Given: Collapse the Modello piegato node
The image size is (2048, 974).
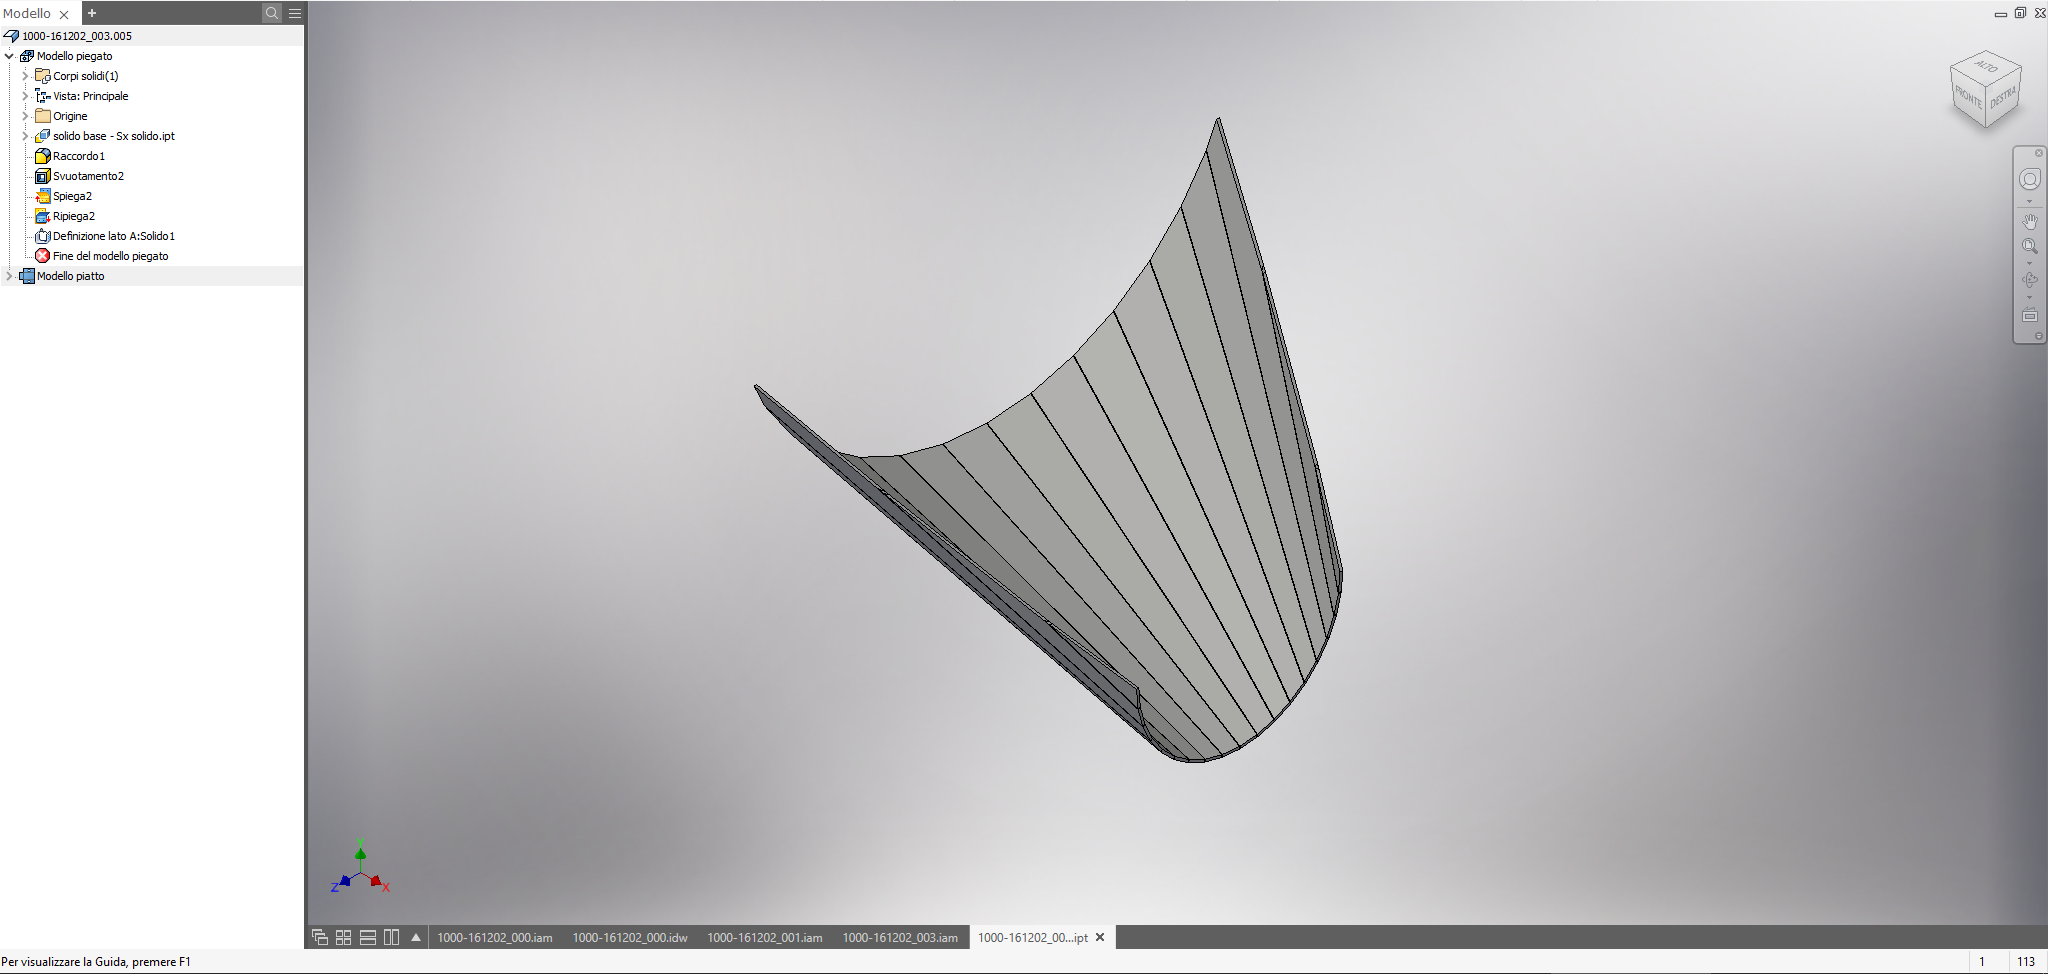Looking at the screenshot, I should (9, 56).
